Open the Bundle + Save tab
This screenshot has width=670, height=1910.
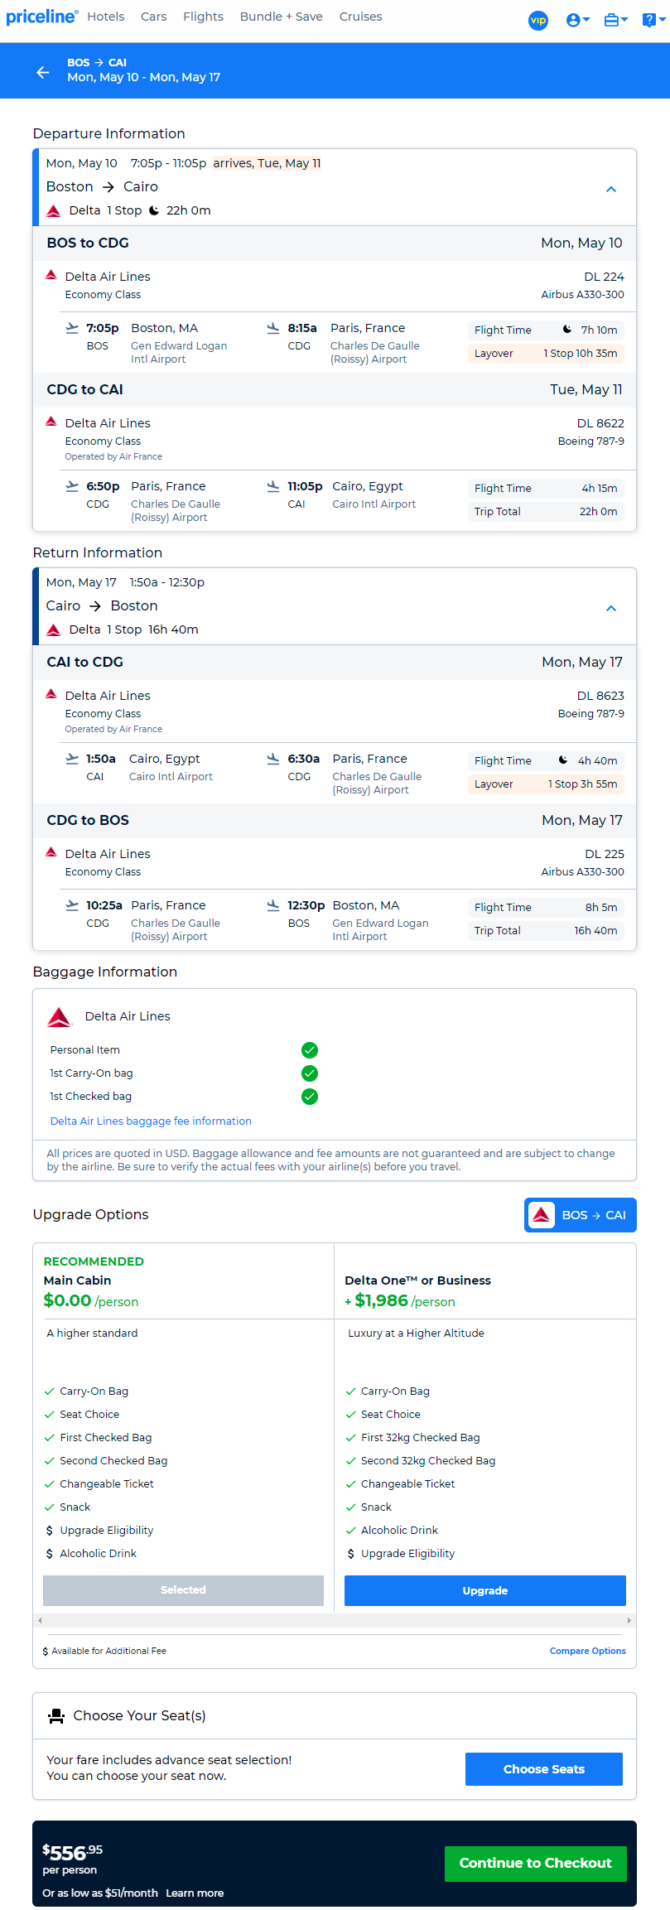click(281, 17)
